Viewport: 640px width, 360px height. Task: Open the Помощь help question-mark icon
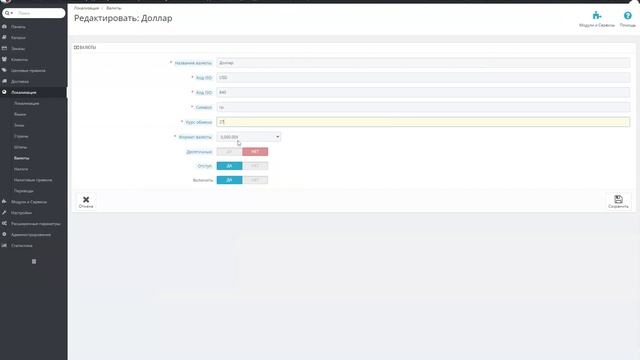pyautogui.click(x=628, y=16)
